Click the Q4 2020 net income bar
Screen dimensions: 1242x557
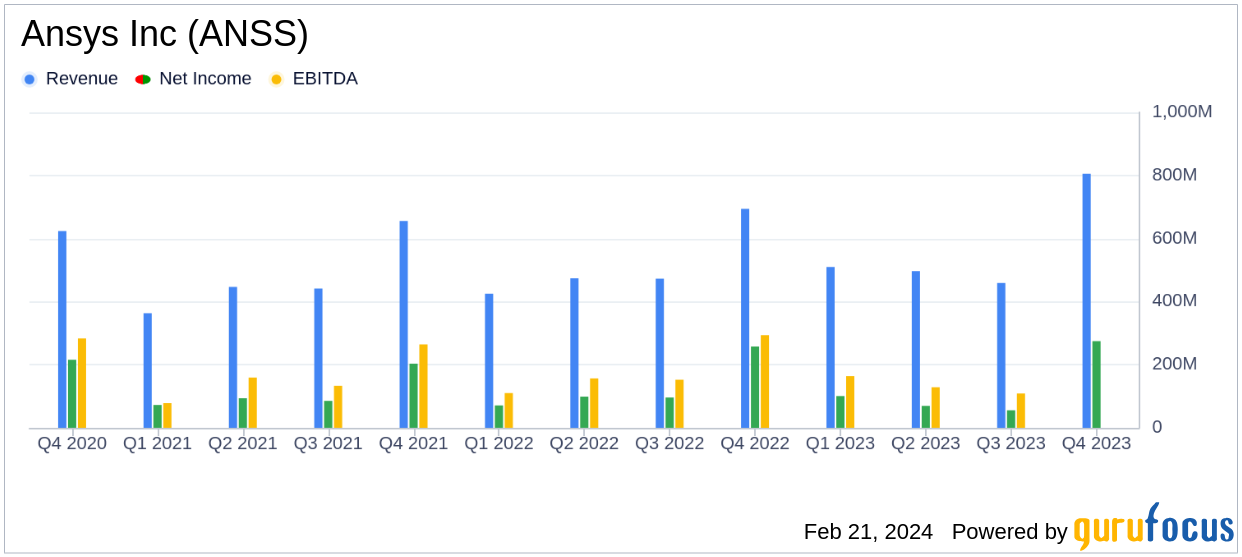(x=72, y=394)
